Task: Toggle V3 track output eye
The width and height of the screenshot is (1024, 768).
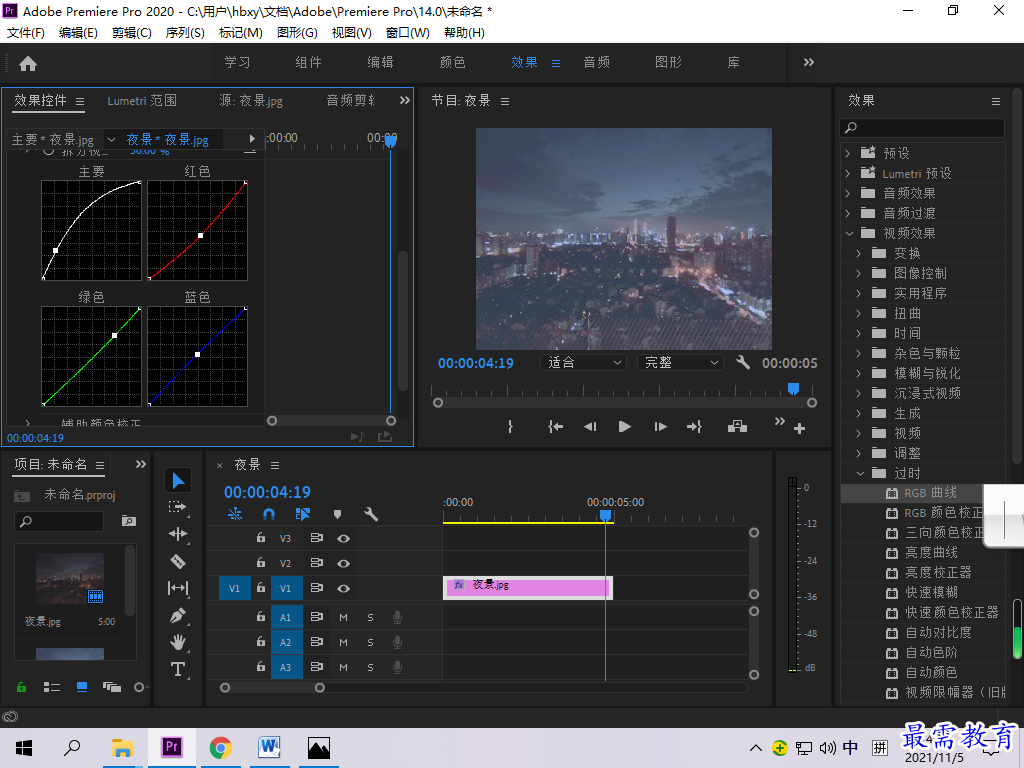Action: (x=344, y=539)
